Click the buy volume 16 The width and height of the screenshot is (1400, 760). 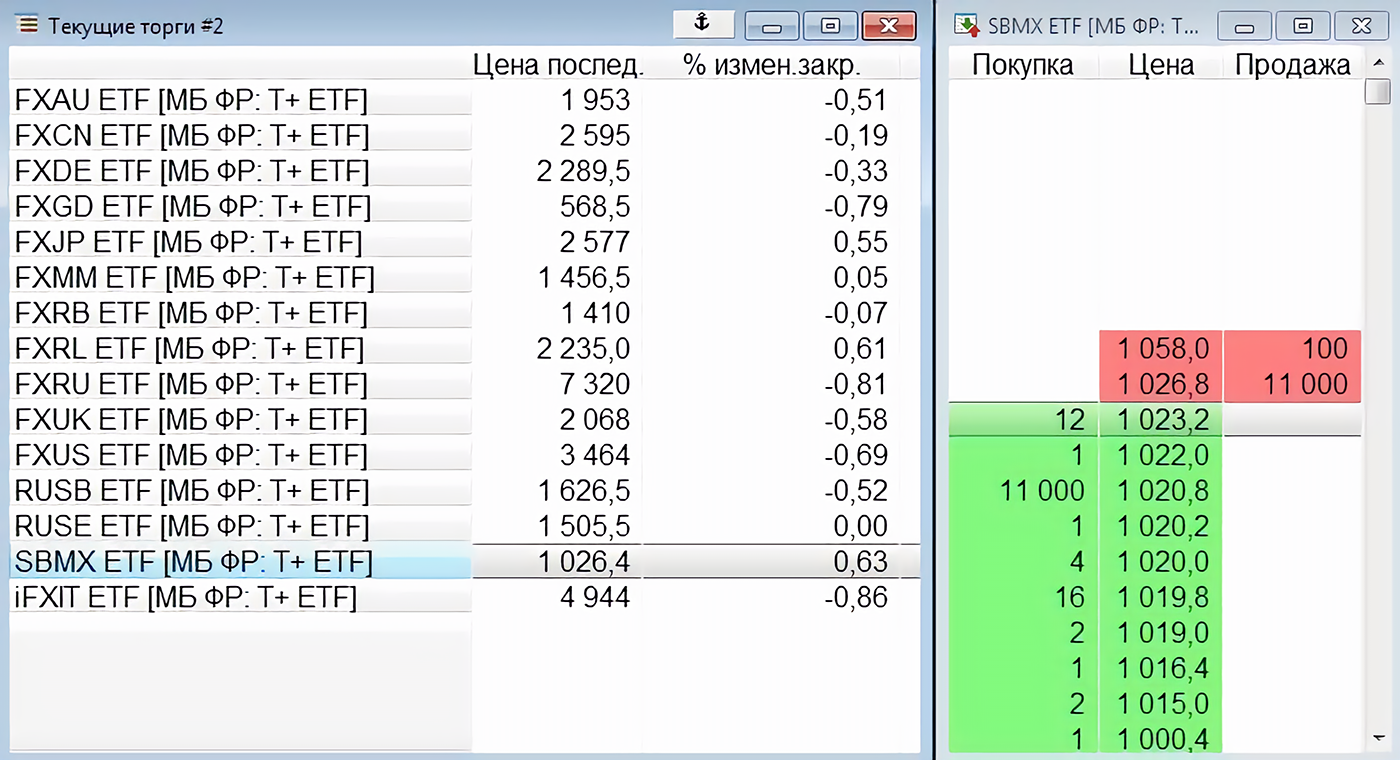click(1070, 598)
